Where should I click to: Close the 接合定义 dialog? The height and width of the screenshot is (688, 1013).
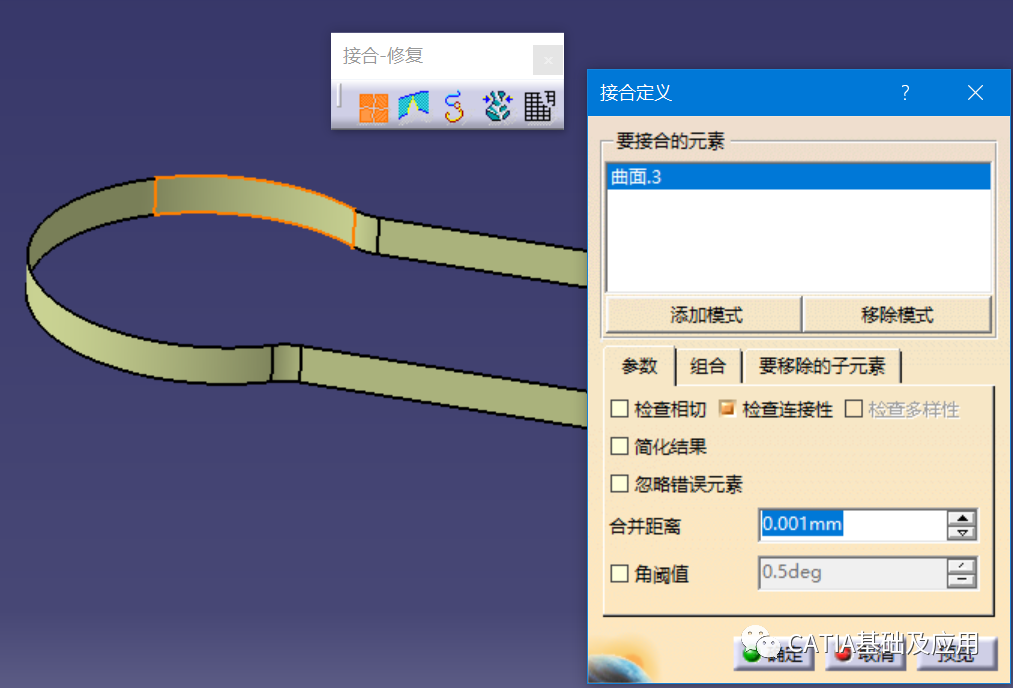click(975, 93)
